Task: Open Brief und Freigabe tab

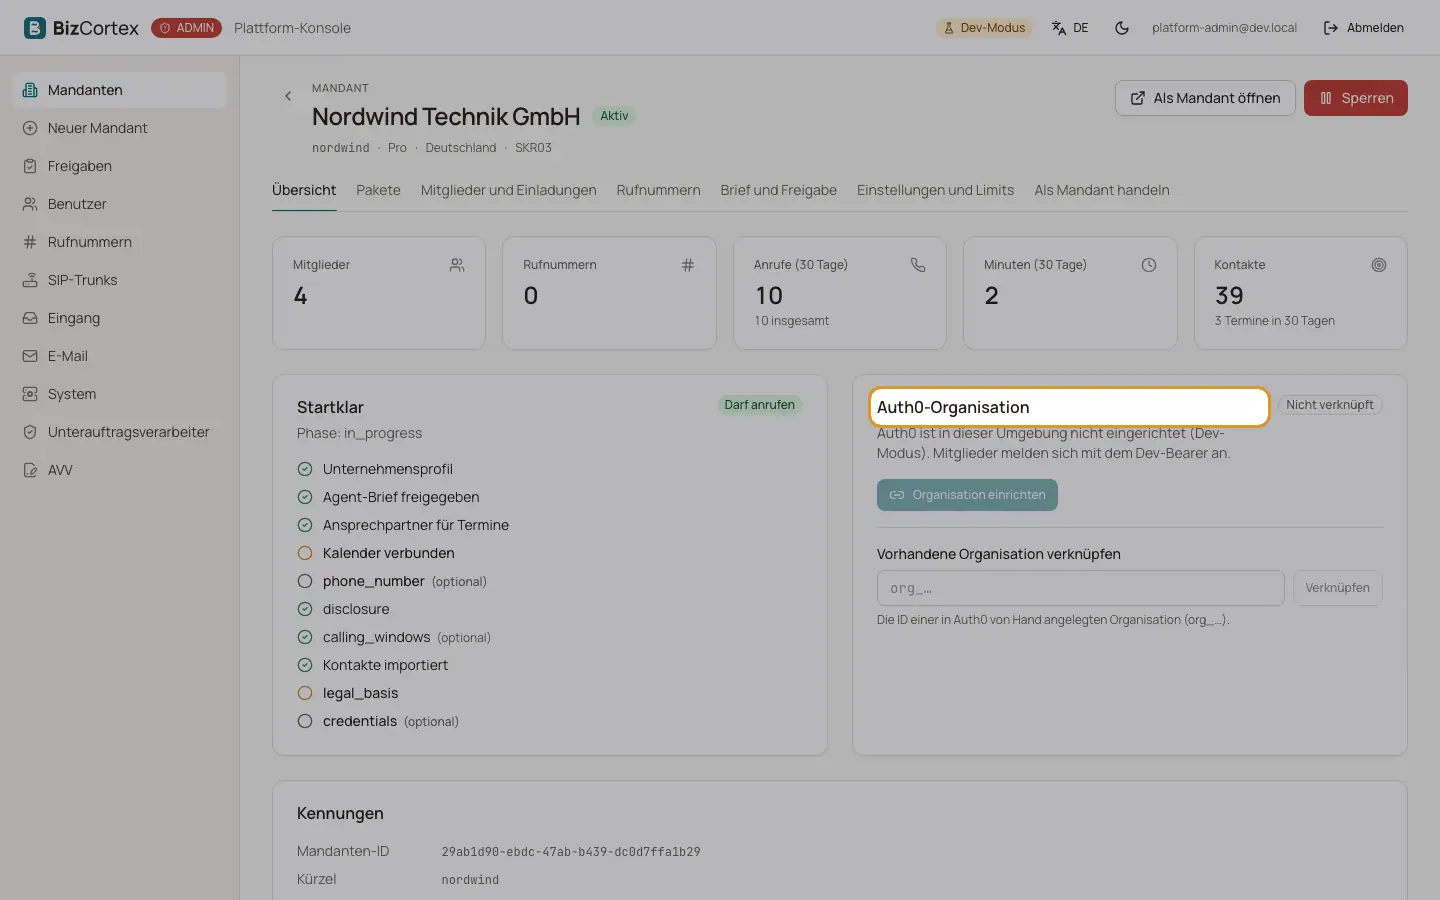Action: tap(779, 190)
